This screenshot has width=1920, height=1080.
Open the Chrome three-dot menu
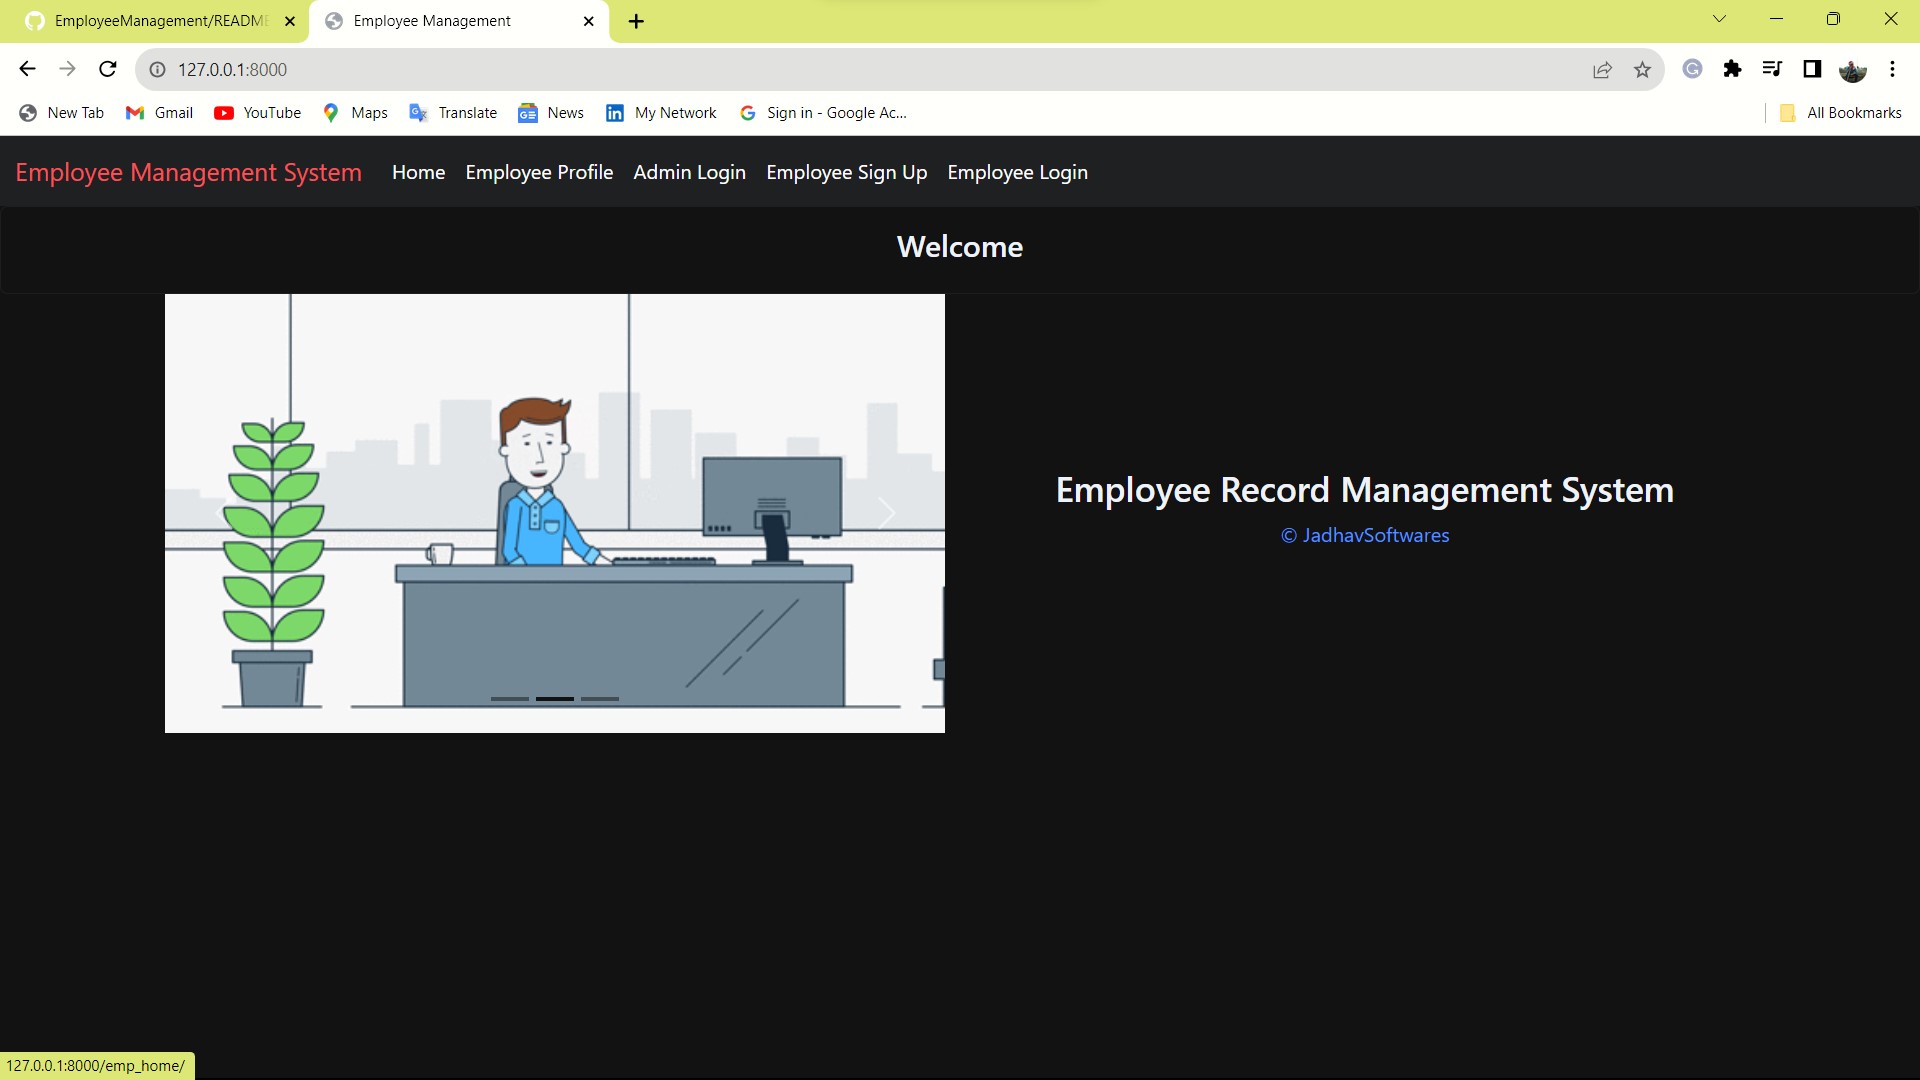tap(1892, 69)
